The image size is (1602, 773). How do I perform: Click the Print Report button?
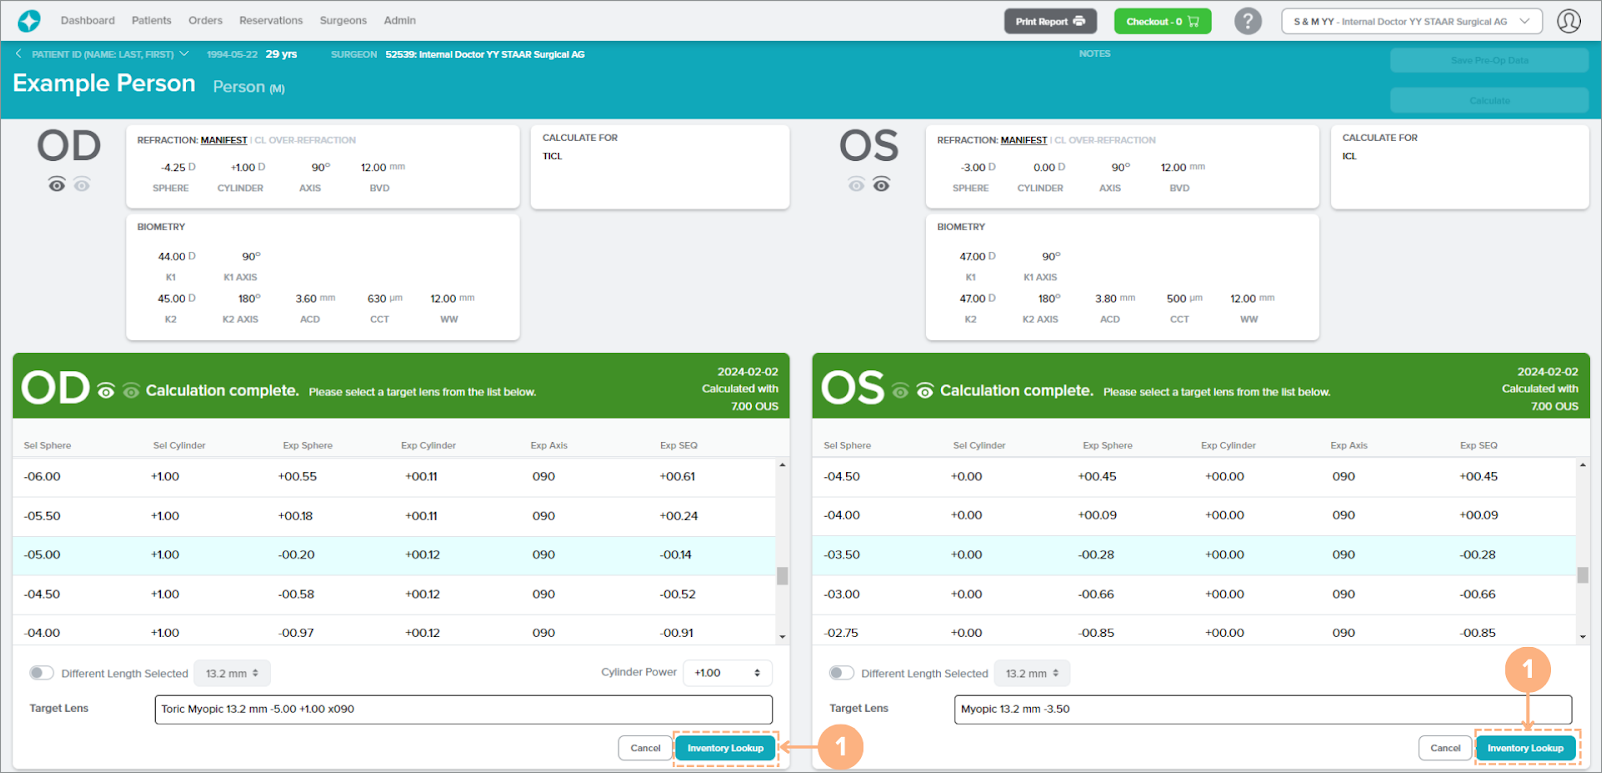1050,21
